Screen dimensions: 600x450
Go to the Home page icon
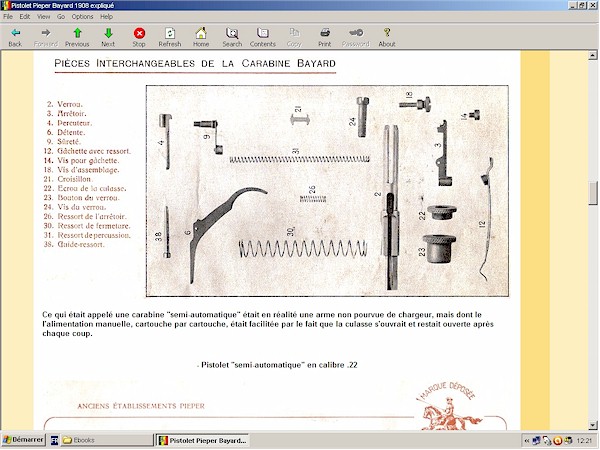[201, 33]
